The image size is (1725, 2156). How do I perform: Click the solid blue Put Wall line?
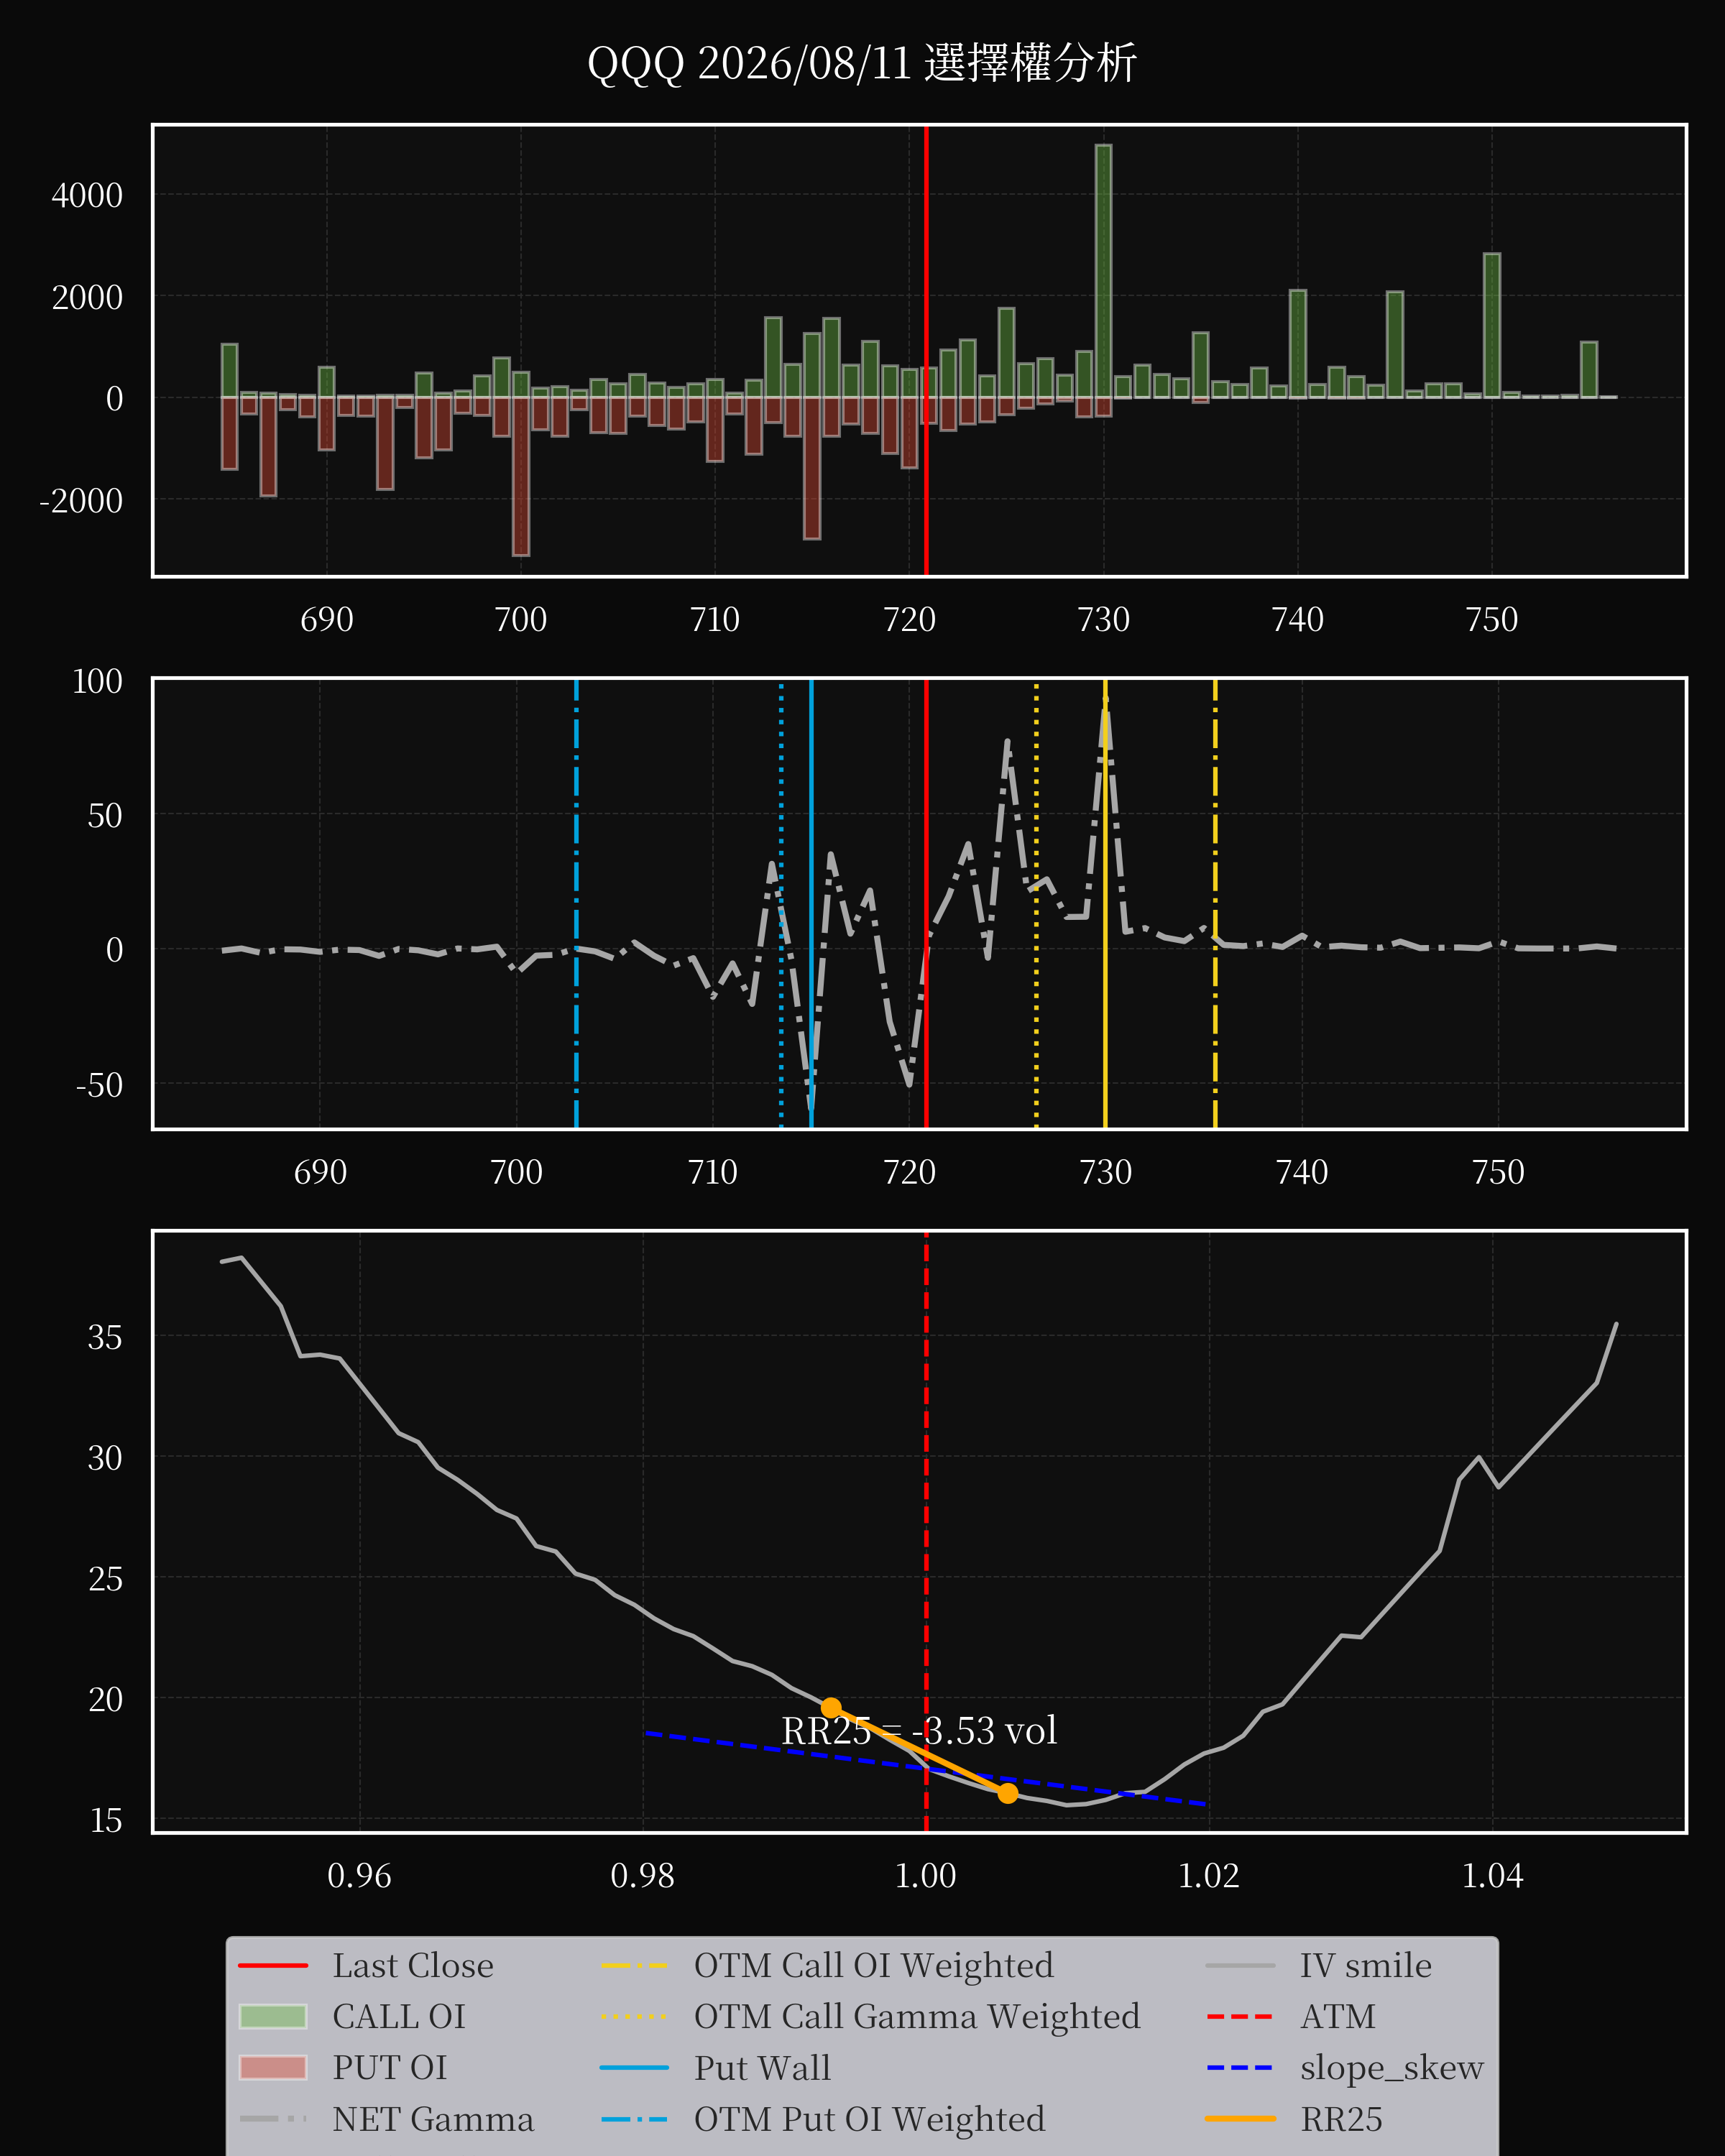click(811, 903)
